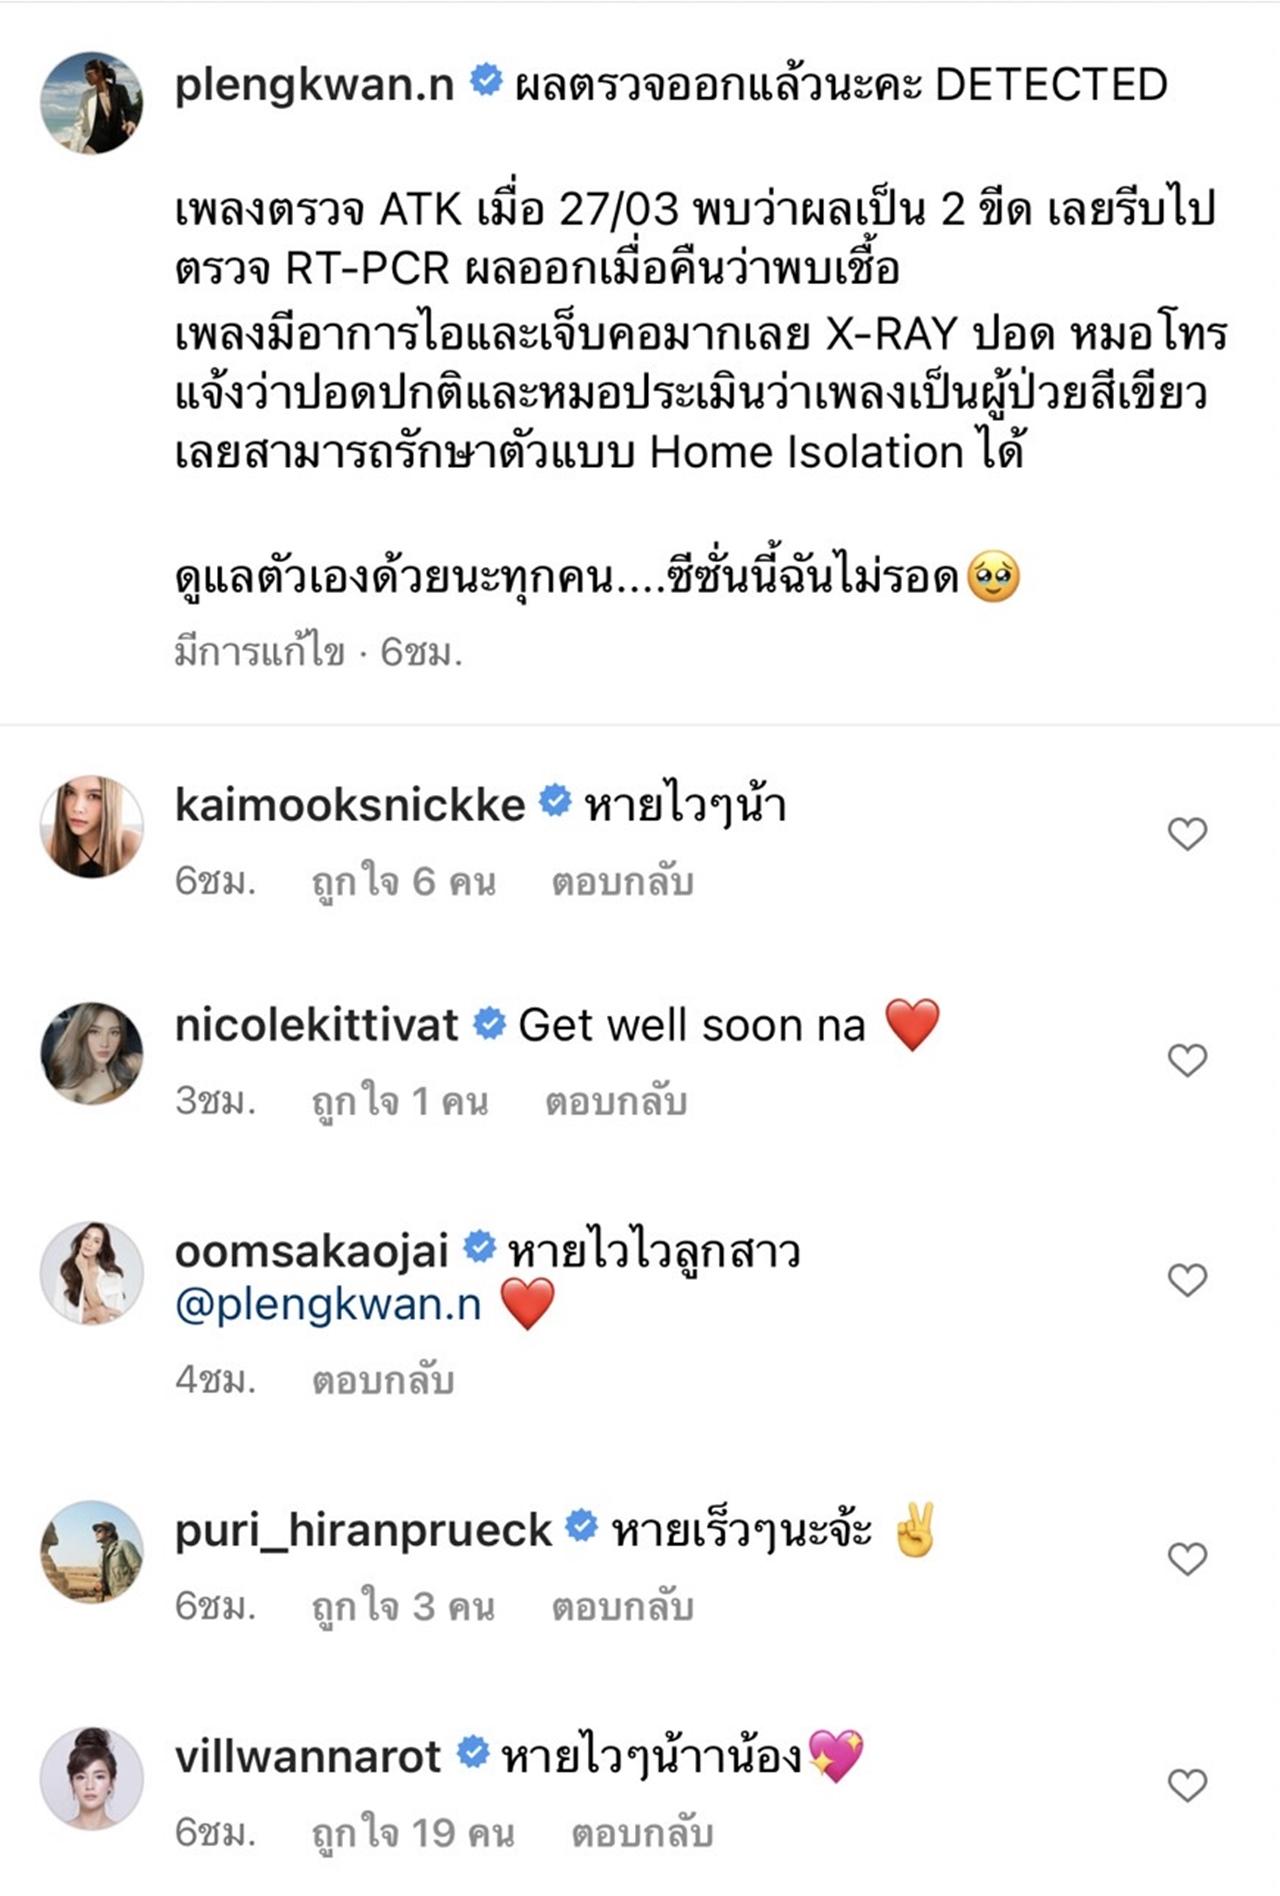Viewport: 1280px width, 1896px height.
Task: View the 19 likes on villwannarot's comment
Action: 413,1834
